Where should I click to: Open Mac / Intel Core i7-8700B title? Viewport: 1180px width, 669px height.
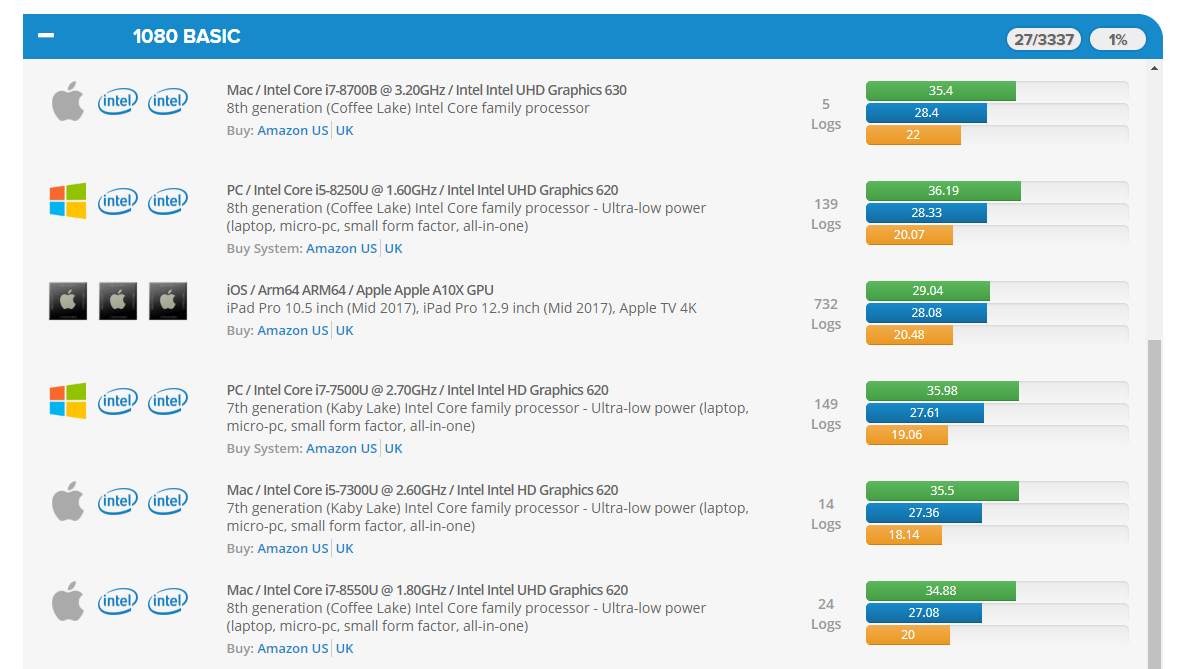point(427,90)
